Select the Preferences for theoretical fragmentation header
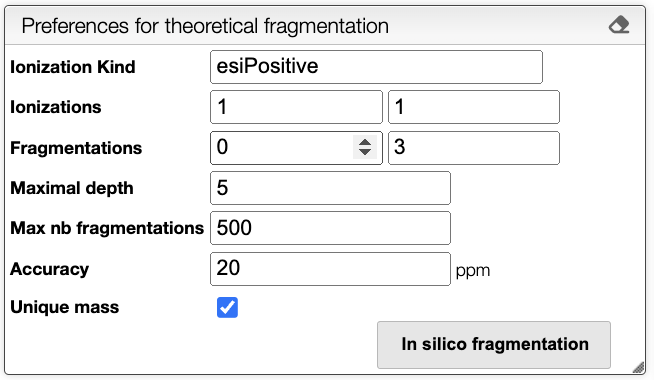This screenshot has height=380, width=654. (205, 26)
